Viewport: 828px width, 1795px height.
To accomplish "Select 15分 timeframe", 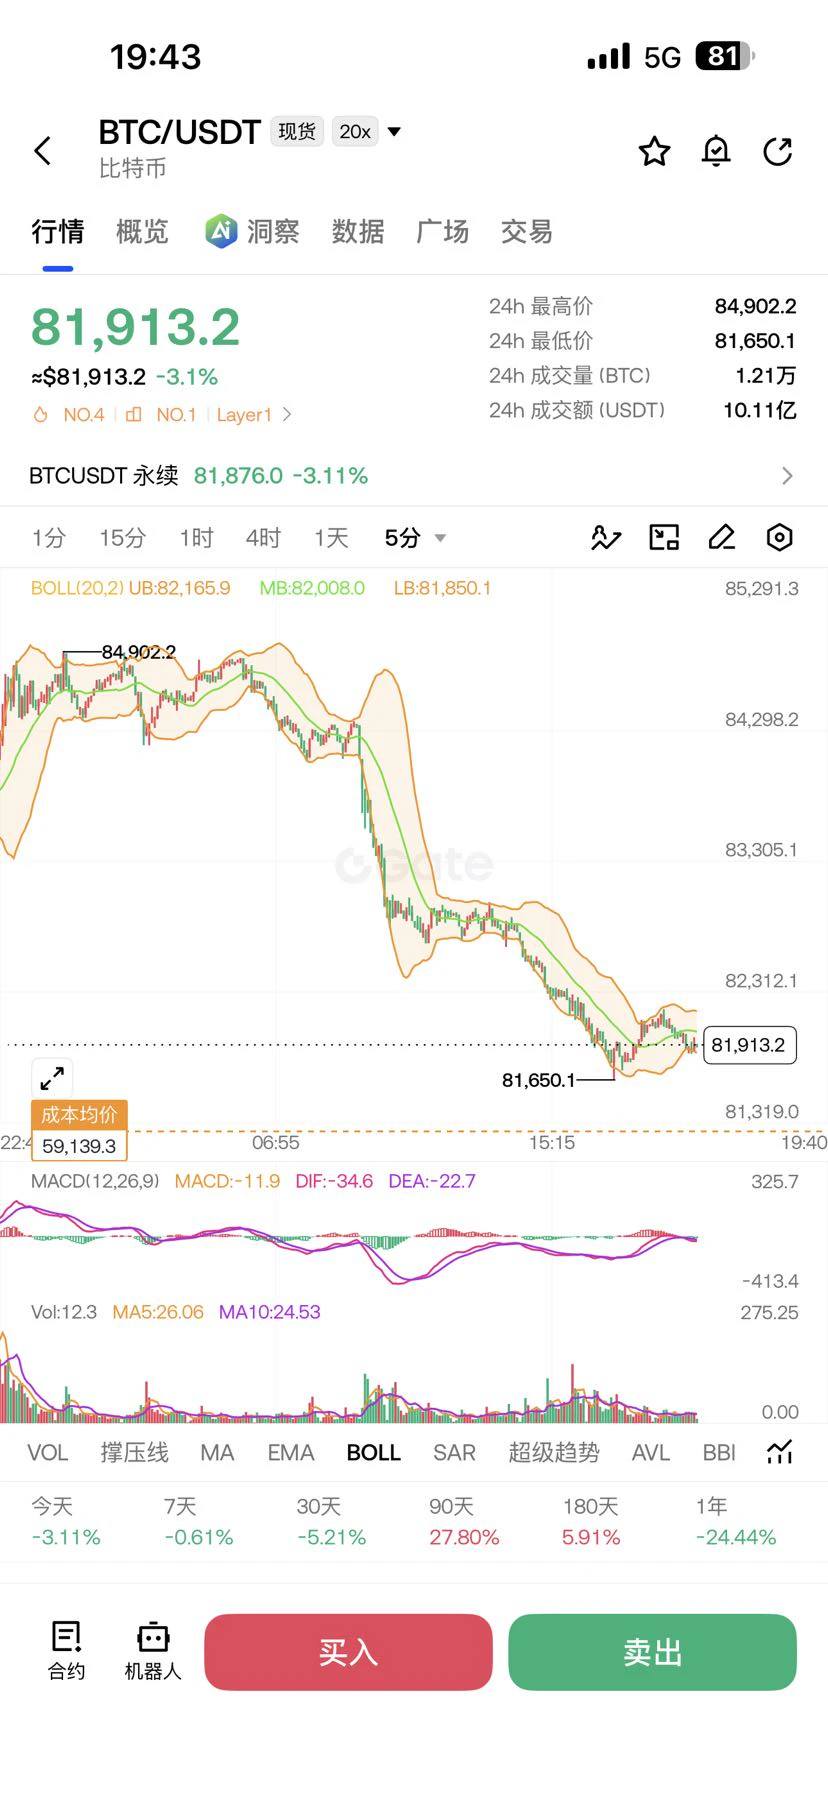I will click(122, 538).
